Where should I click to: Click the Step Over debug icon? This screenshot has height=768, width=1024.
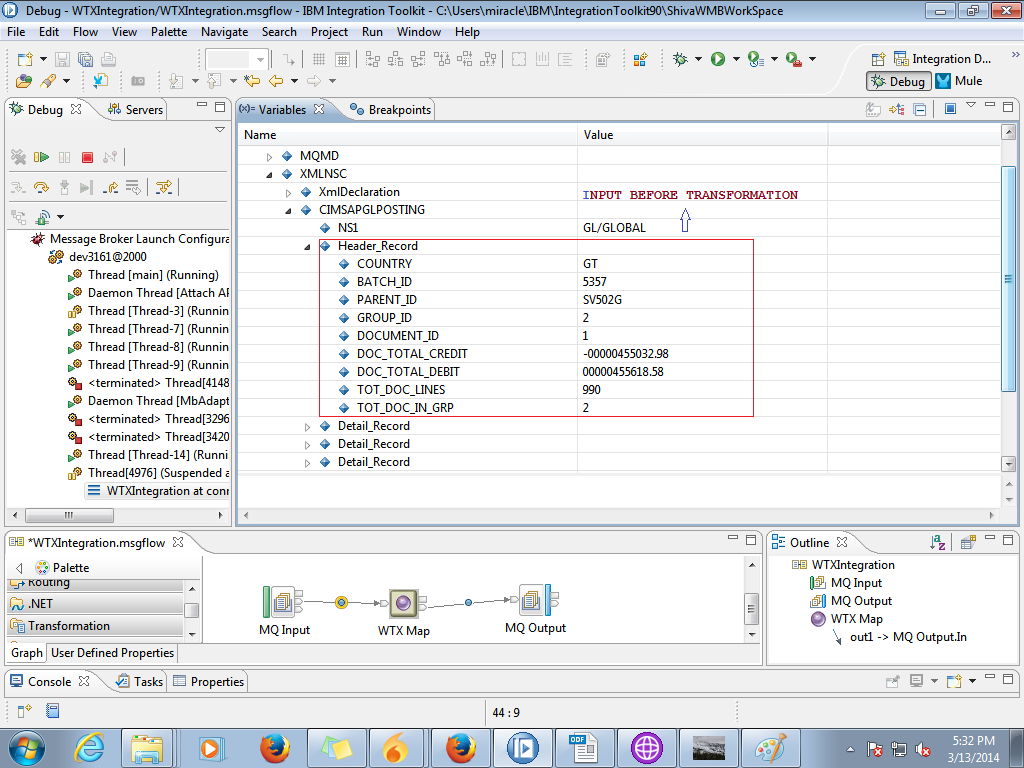pos(41,188)
